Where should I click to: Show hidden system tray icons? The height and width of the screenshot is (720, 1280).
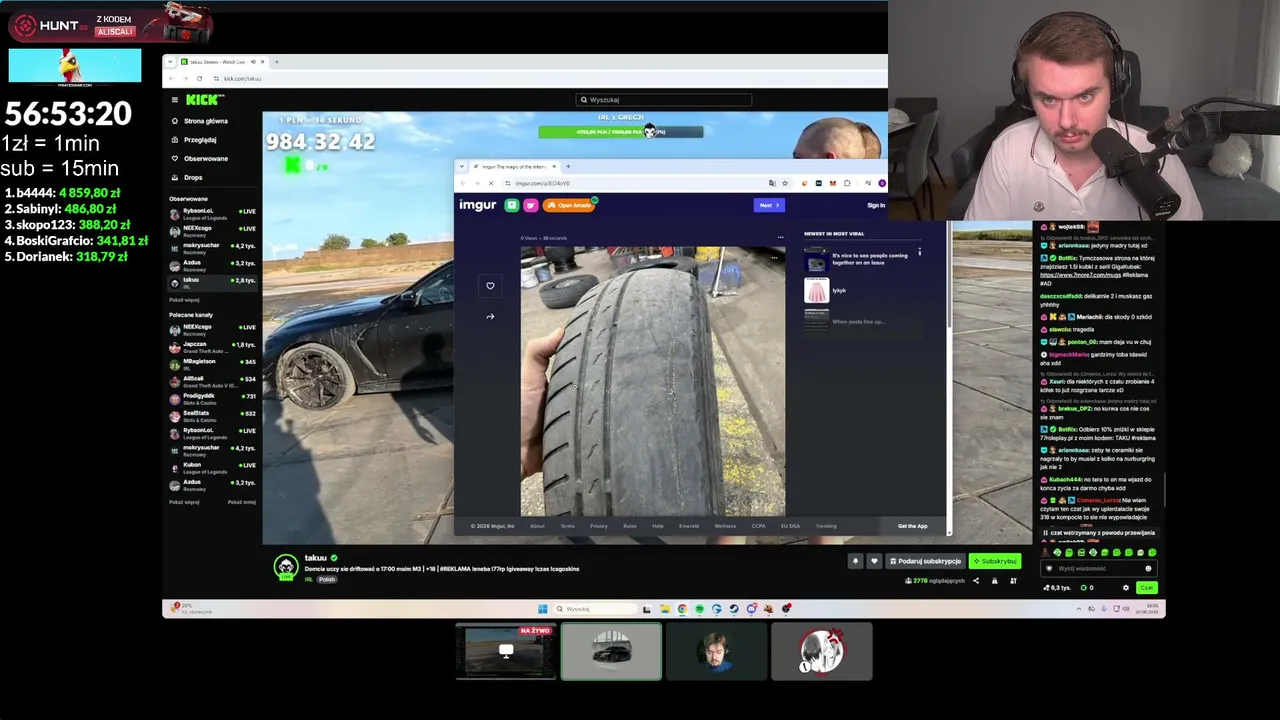(1080, 609)
